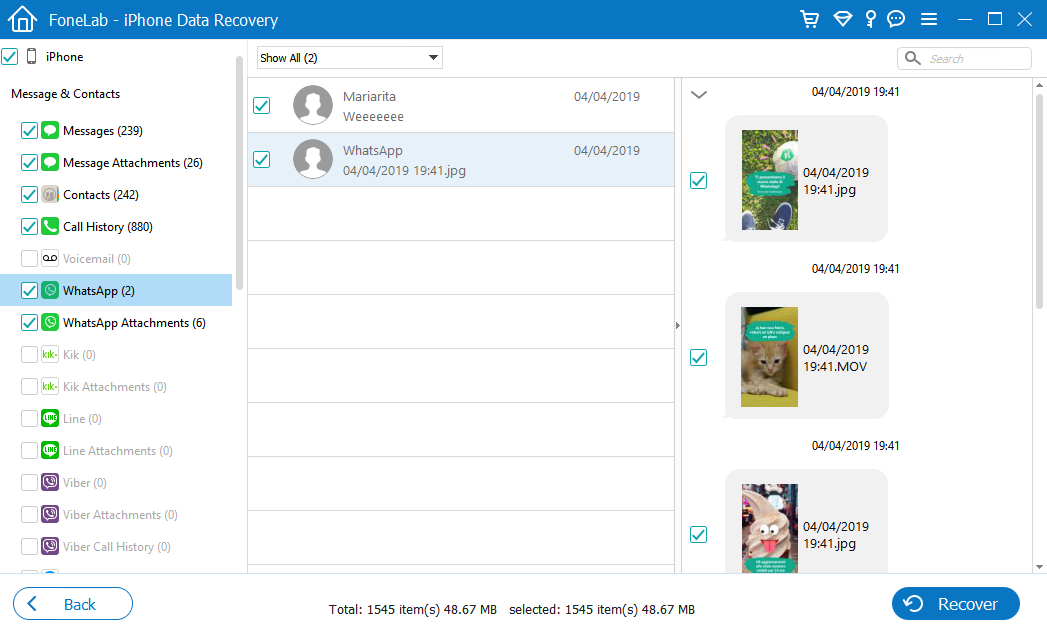
Task: Open the Show All (2) dropdown
Action: click(349, 58)
